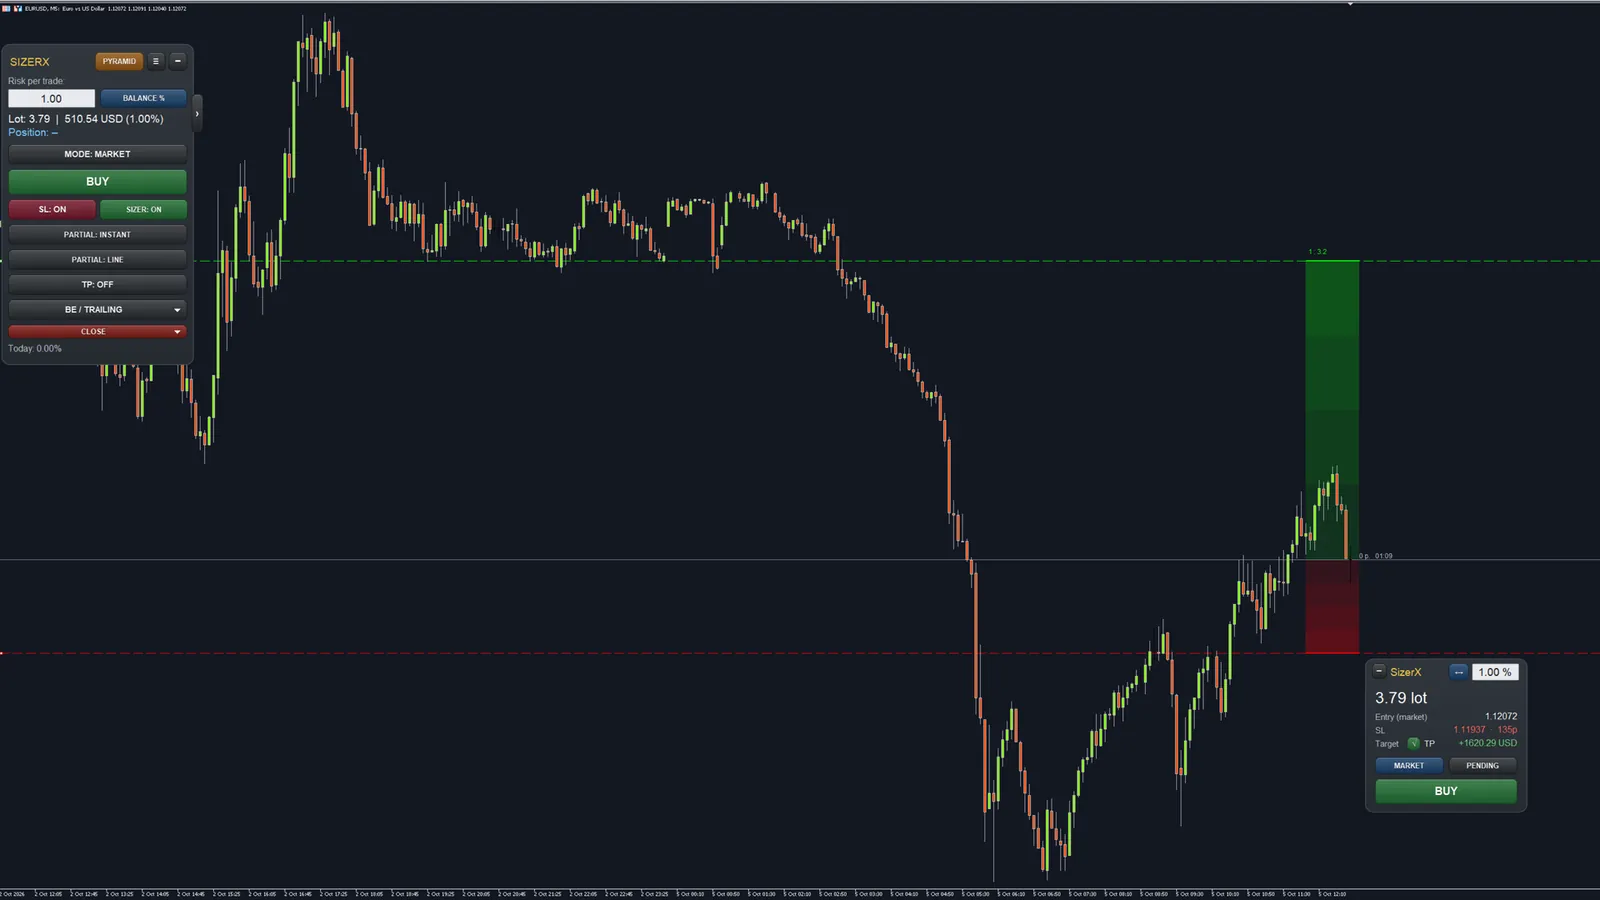Viewport: 1600px width, 900px height.
Task: Select PENDING in the small SizerX widget
Action: [1482, 765]
